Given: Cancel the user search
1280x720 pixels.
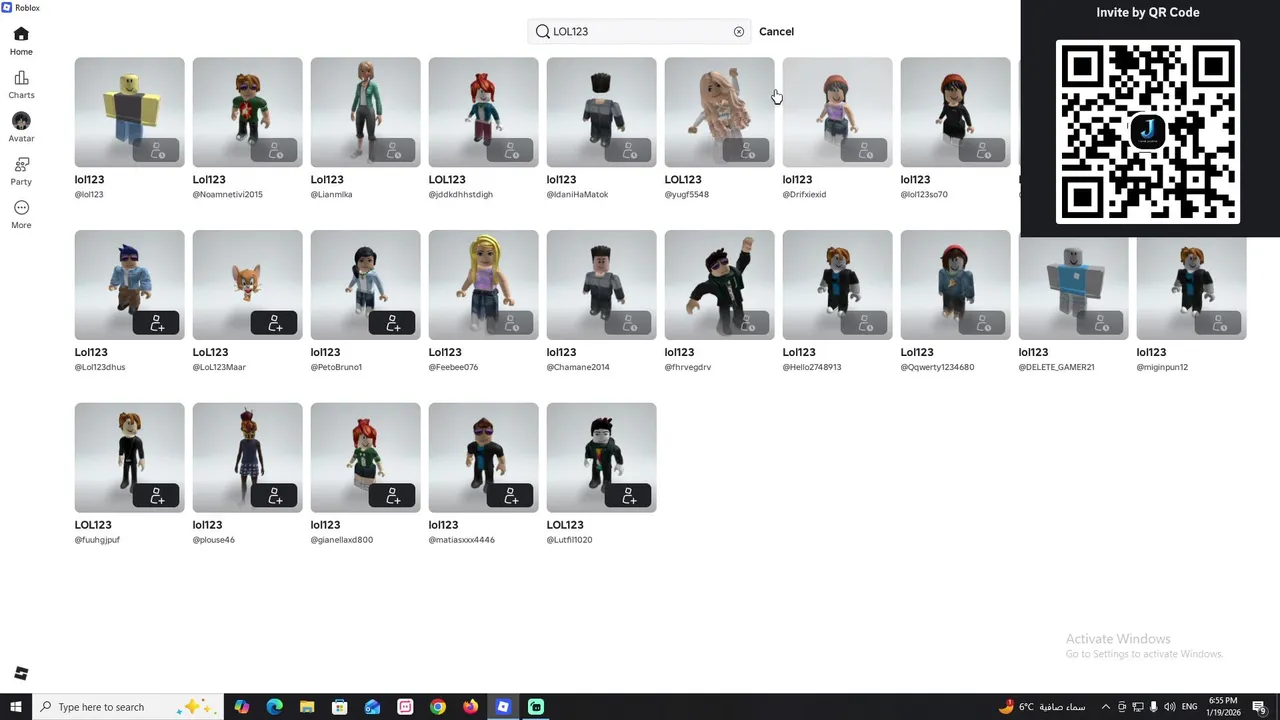Looking at the screenshot, I should click(x=776, y=32).
